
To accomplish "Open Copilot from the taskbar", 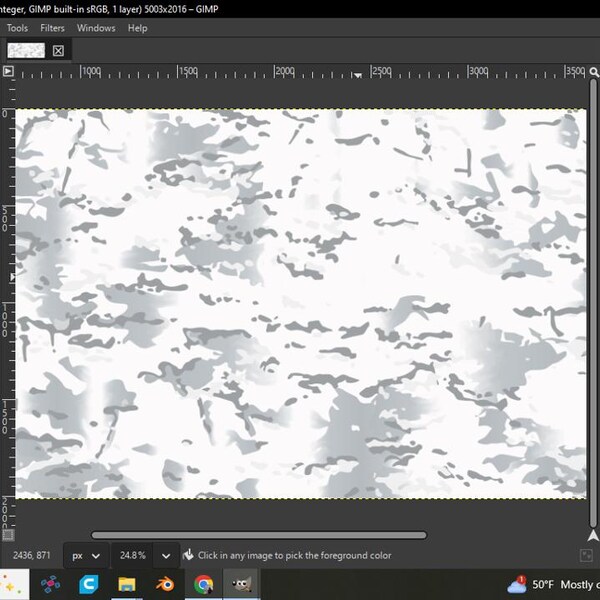I will [x=12, y=584].
